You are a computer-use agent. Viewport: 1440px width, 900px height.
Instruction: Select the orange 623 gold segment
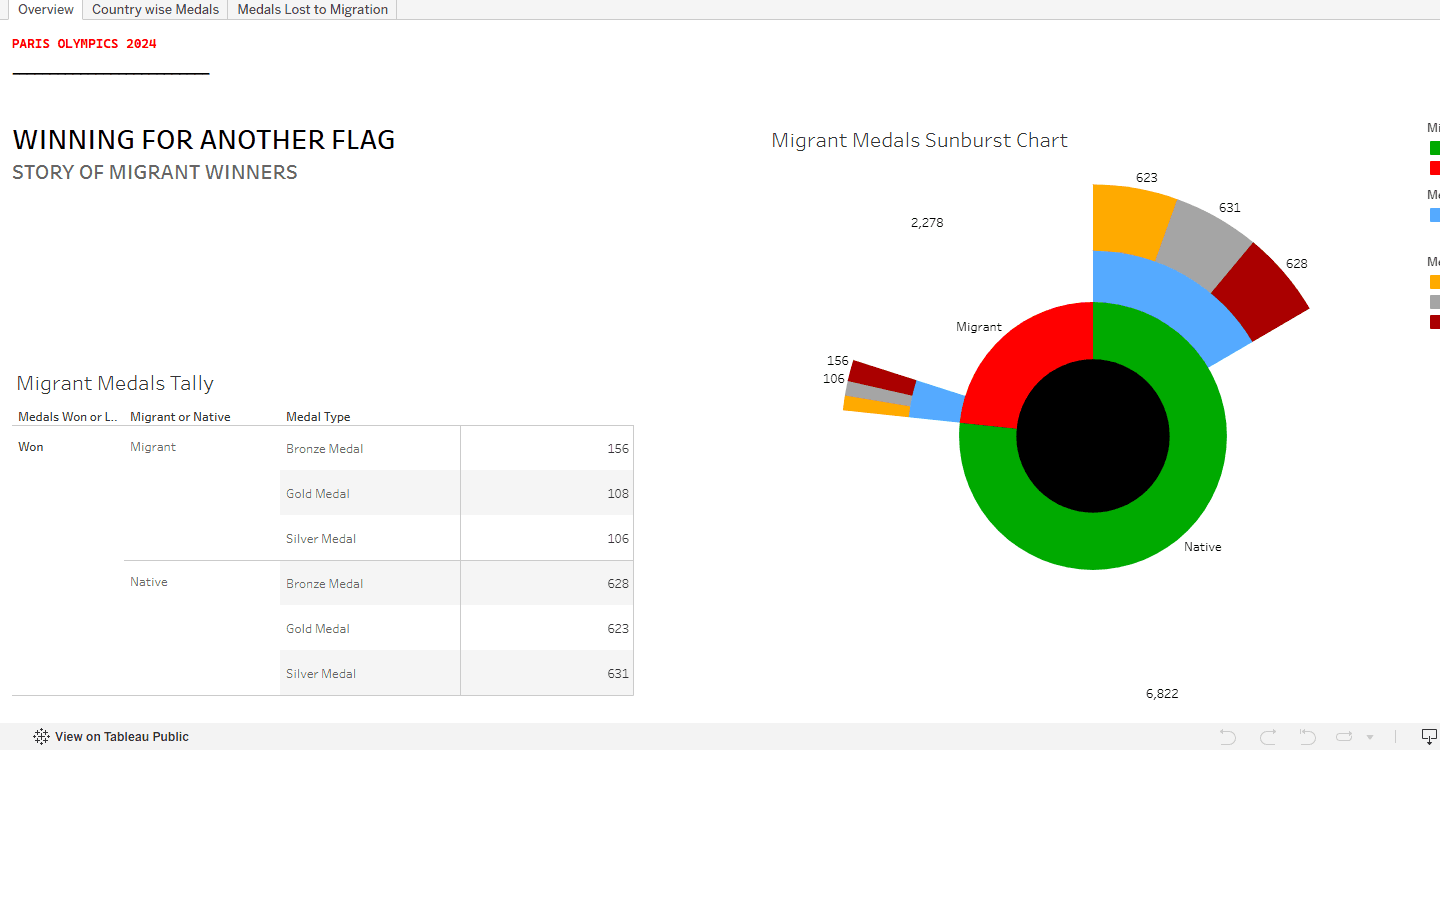[1130, 220]
